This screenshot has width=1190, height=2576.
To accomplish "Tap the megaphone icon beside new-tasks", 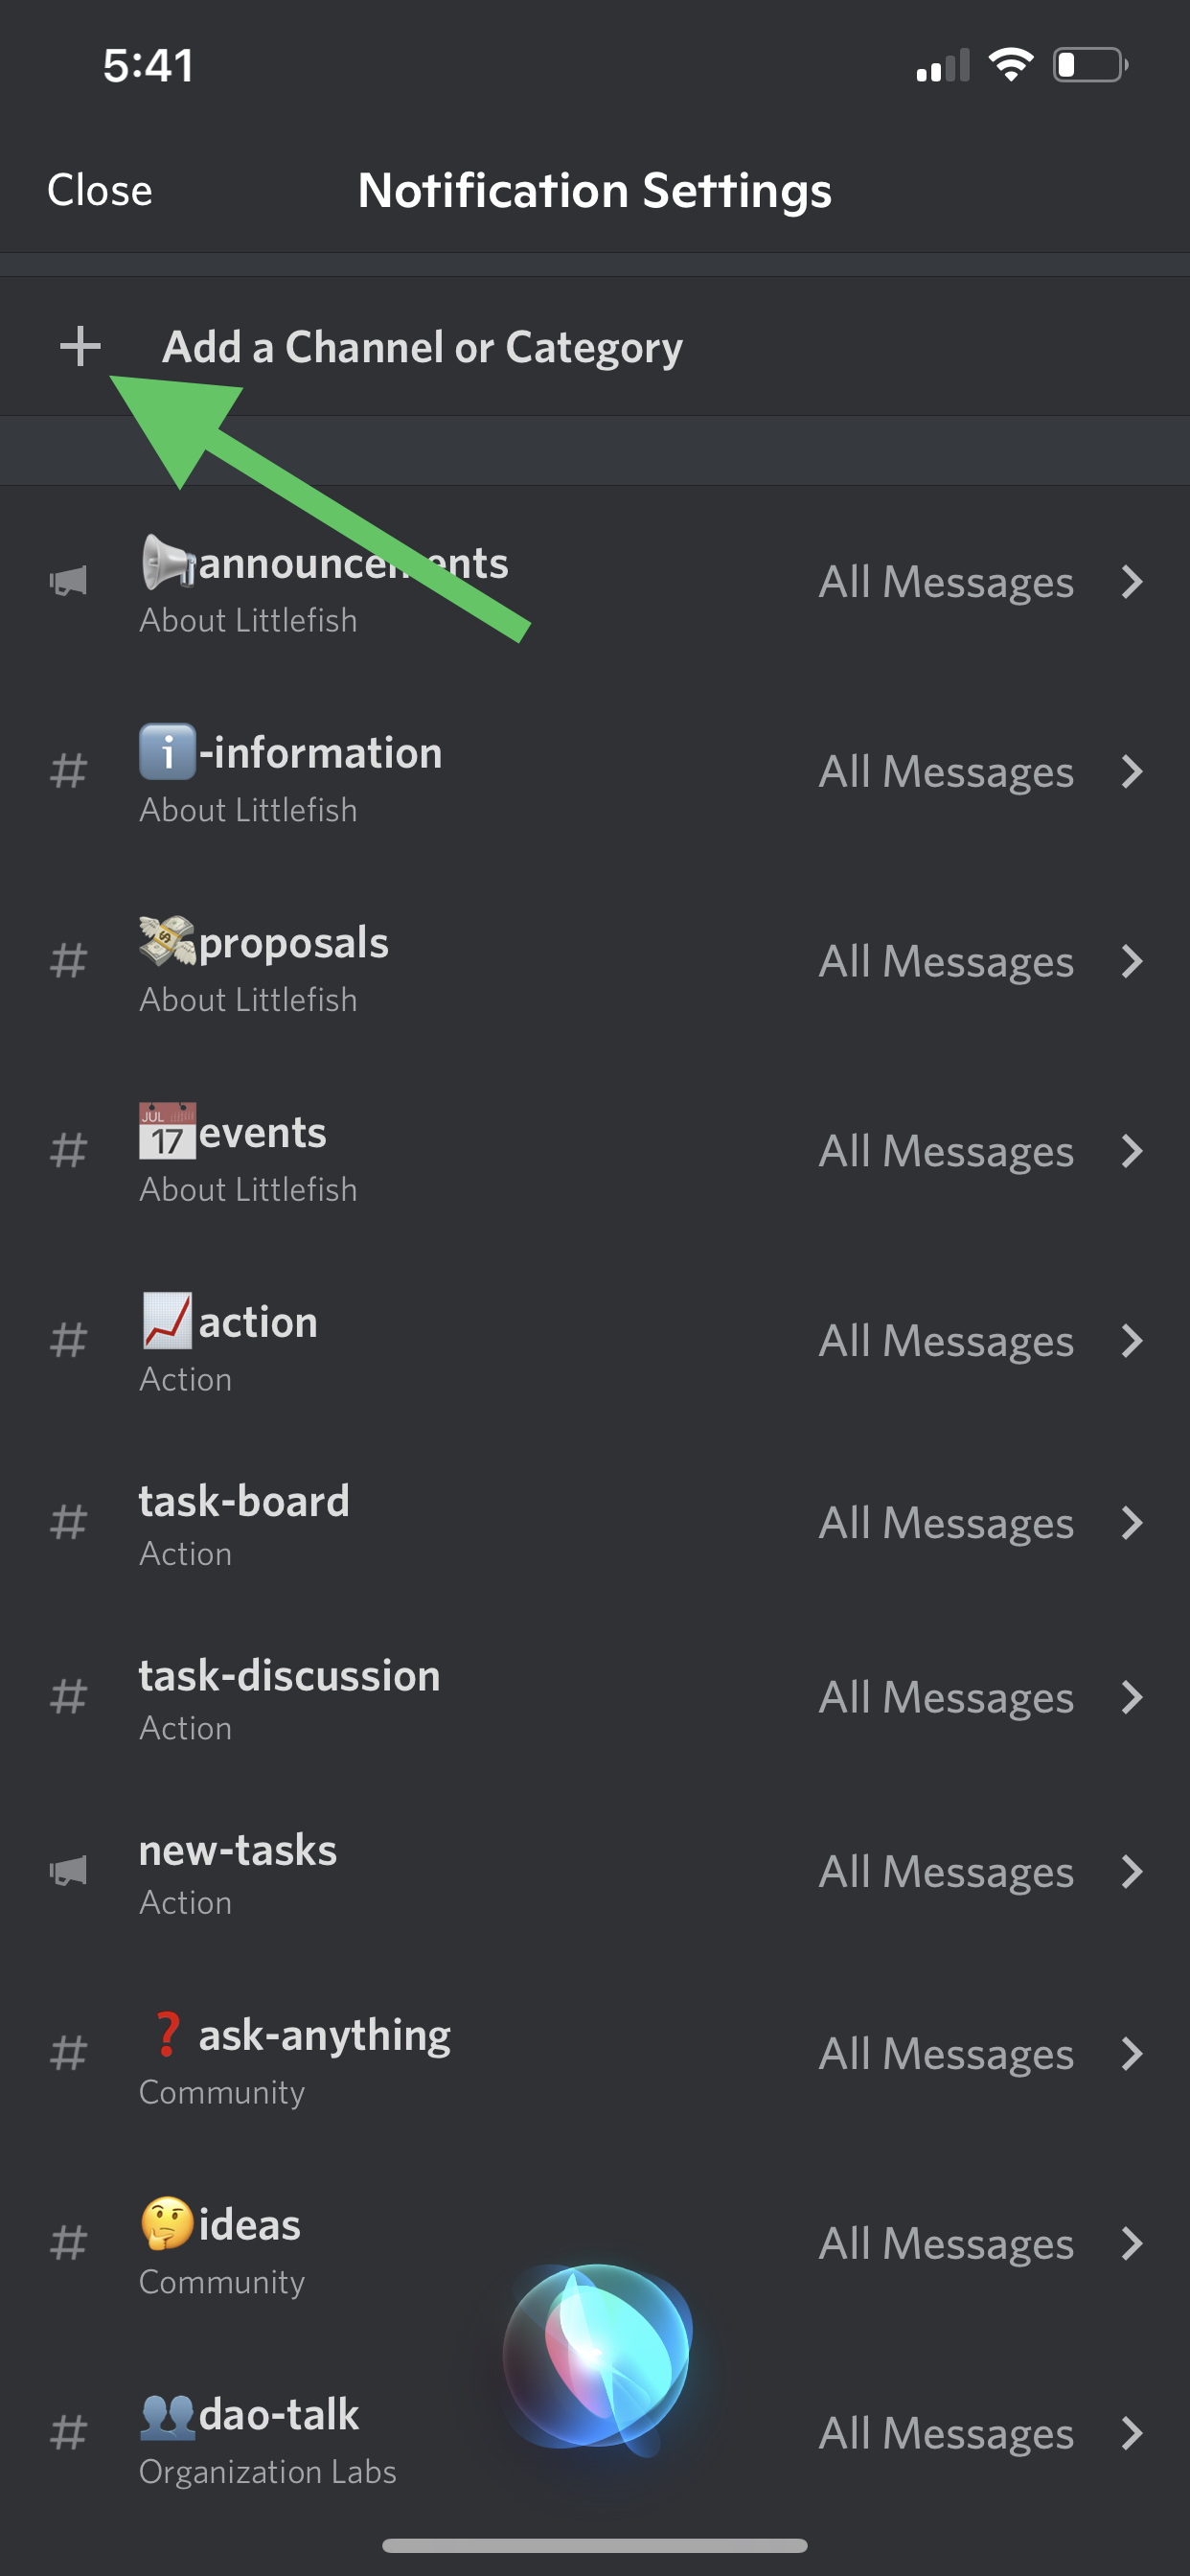I will (68, 1870).
